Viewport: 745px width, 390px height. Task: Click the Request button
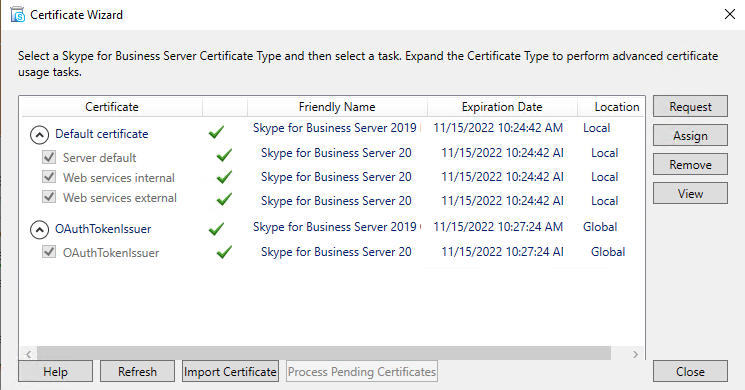pos(690,106)
